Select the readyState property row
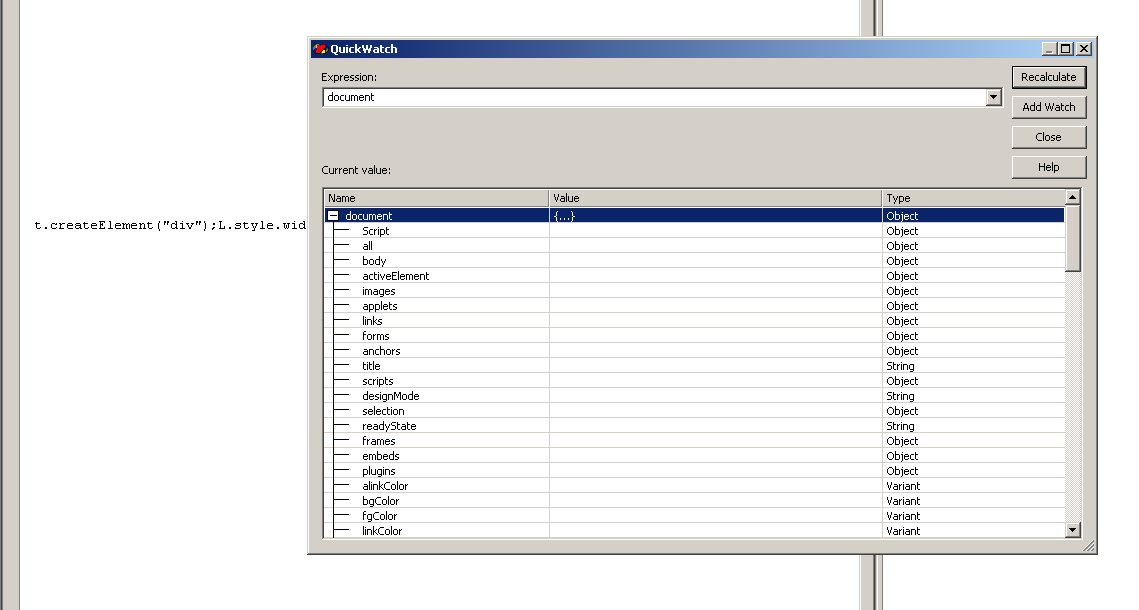1139x610 pixels. click(x=389, y=426)
